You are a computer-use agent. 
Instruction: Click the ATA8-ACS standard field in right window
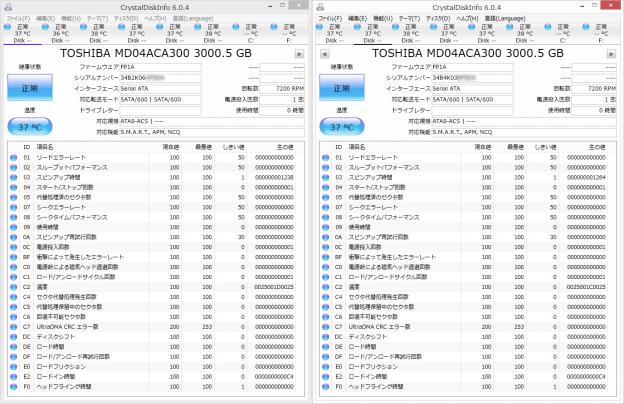tap(524, 121)
